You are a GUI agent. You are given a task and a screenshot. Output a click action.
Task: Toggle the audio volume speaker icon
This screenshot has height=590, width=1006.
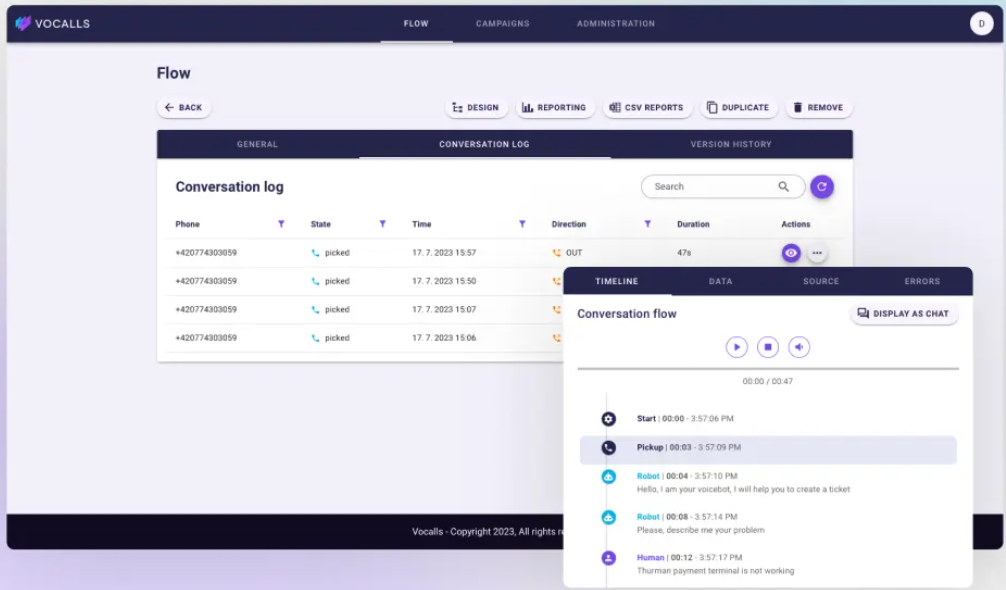[798, 347]
